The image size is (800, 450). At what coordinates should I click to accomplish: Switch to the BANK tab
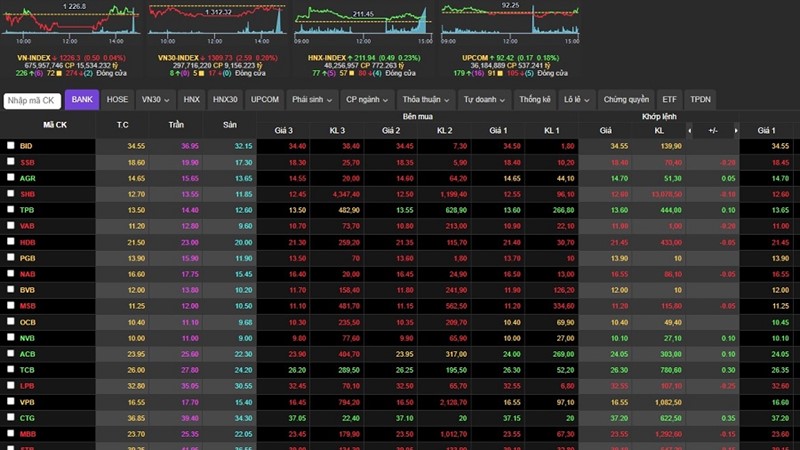click(x=82, y=99)
